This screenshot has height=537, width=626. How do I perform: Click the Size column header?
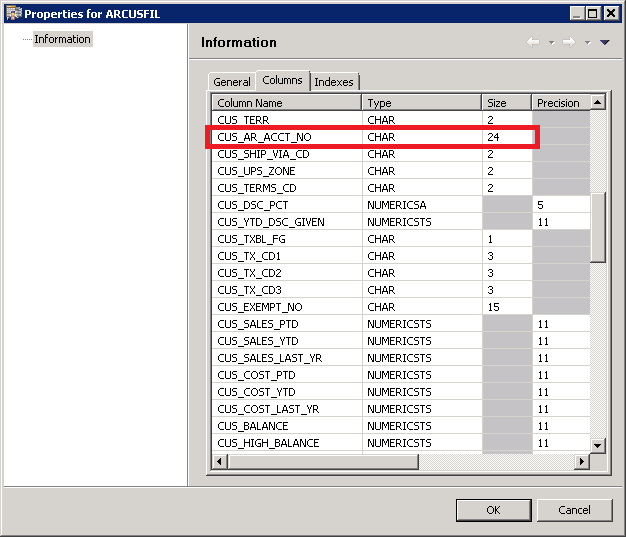(x=507, y=103)
